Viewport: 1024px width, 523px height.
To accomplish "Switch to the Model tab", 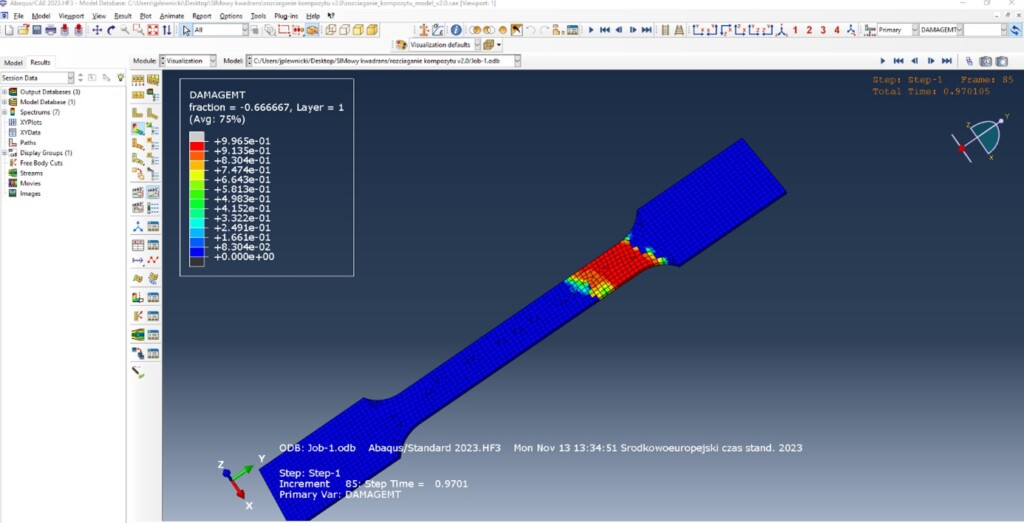I will pyautogui.click(x=13, y=62).
